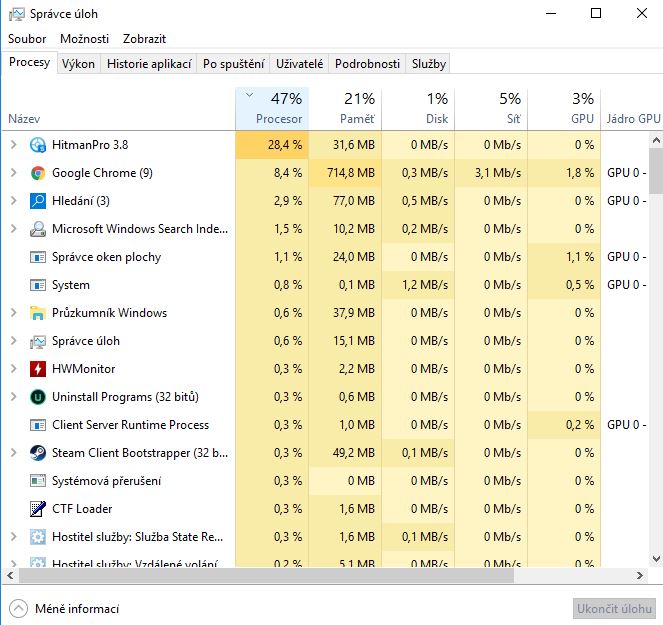663x625 pixels.
Task: Sort by the Síť column header
Action: [491, 109]
